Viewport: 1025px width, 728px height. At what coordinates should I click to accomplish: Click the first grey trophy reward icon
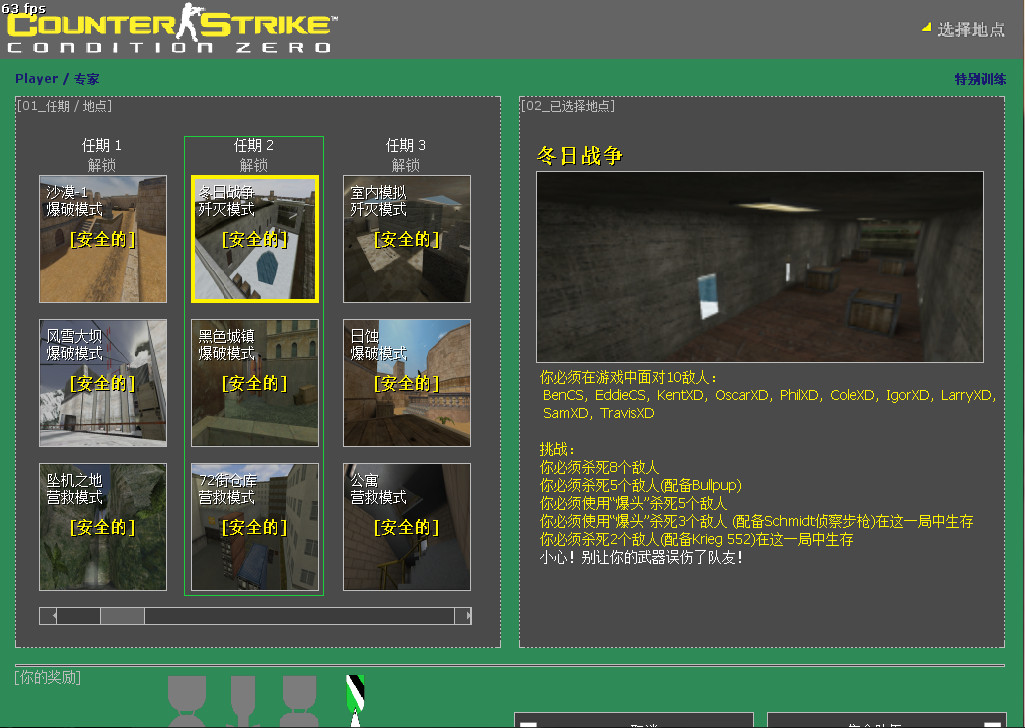point(187,701)
